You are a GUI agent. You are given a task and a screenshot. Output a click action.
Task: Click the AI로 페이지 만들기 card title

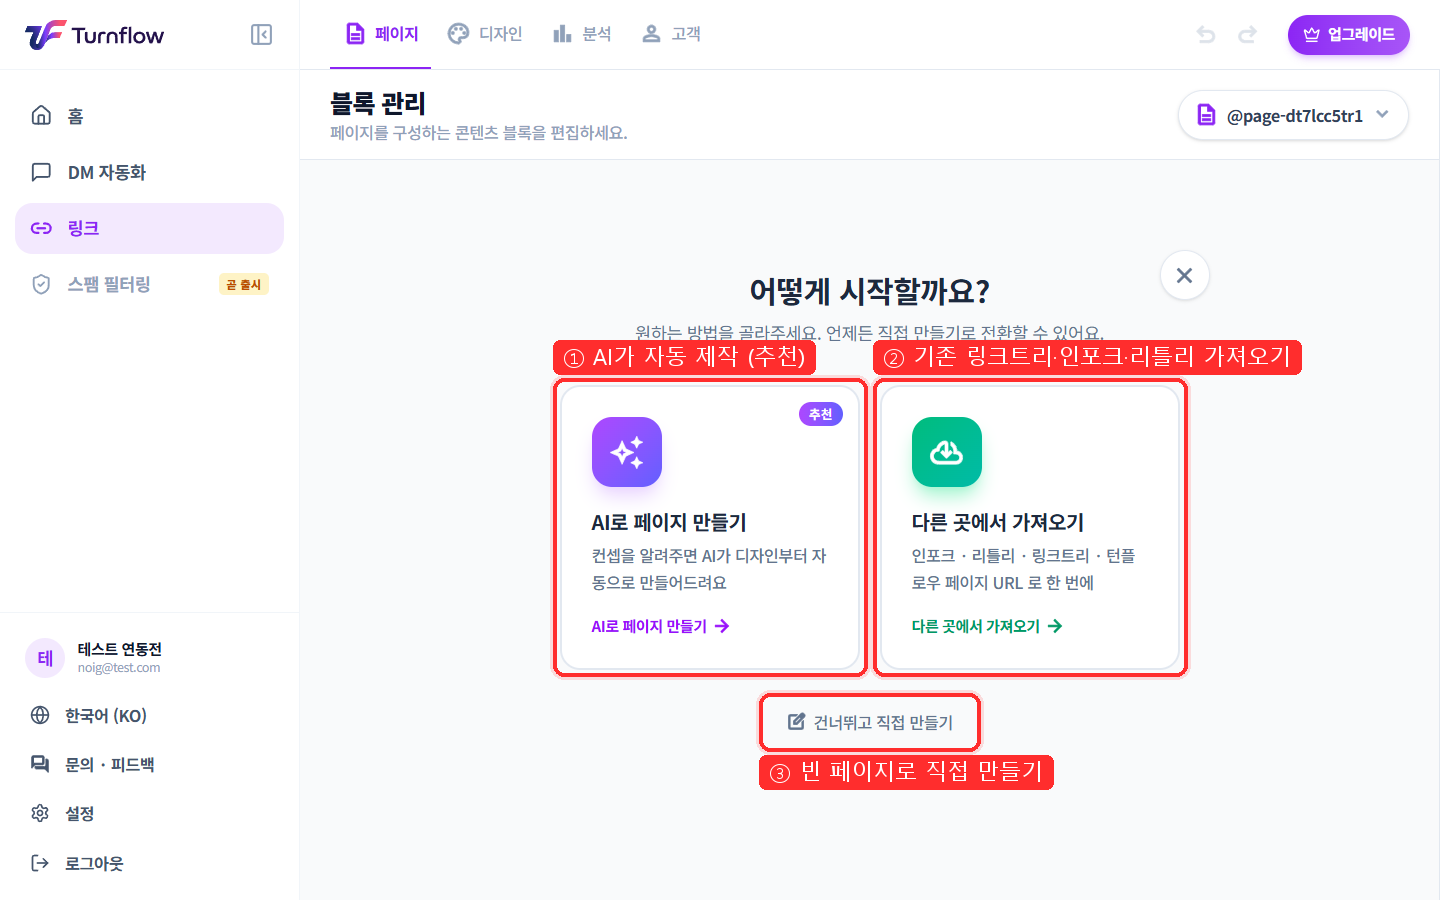click(669, 522)
